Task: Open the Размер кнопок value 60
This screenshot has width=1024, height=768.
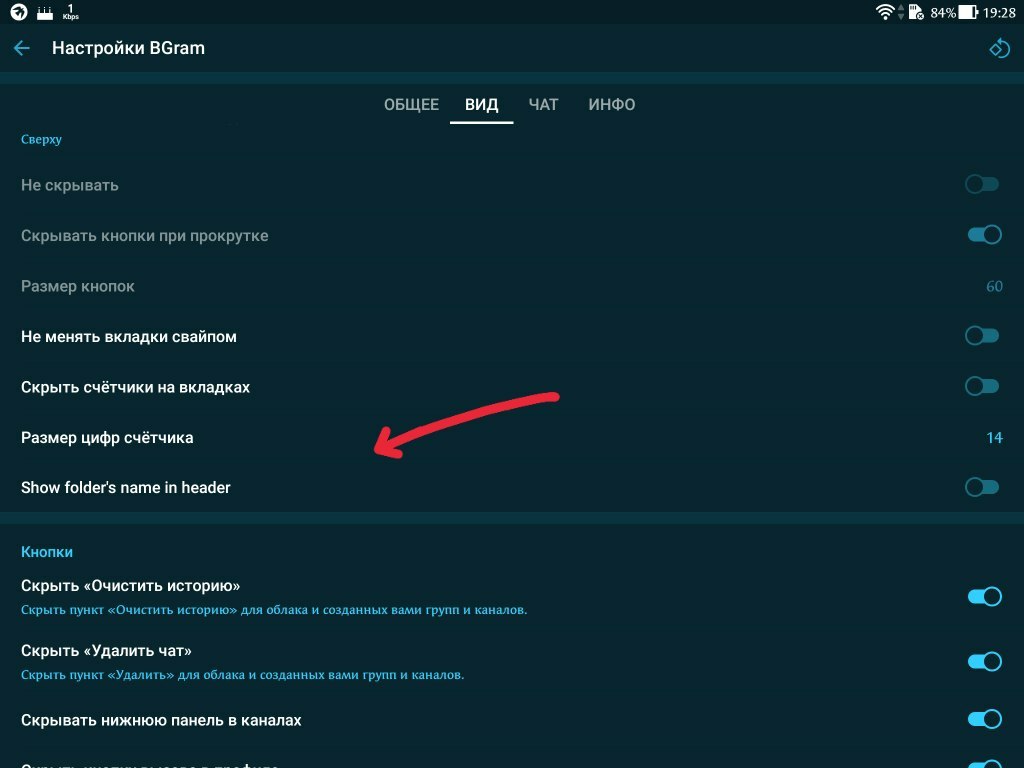Action: pyautogui.click(x=994, y=286)
